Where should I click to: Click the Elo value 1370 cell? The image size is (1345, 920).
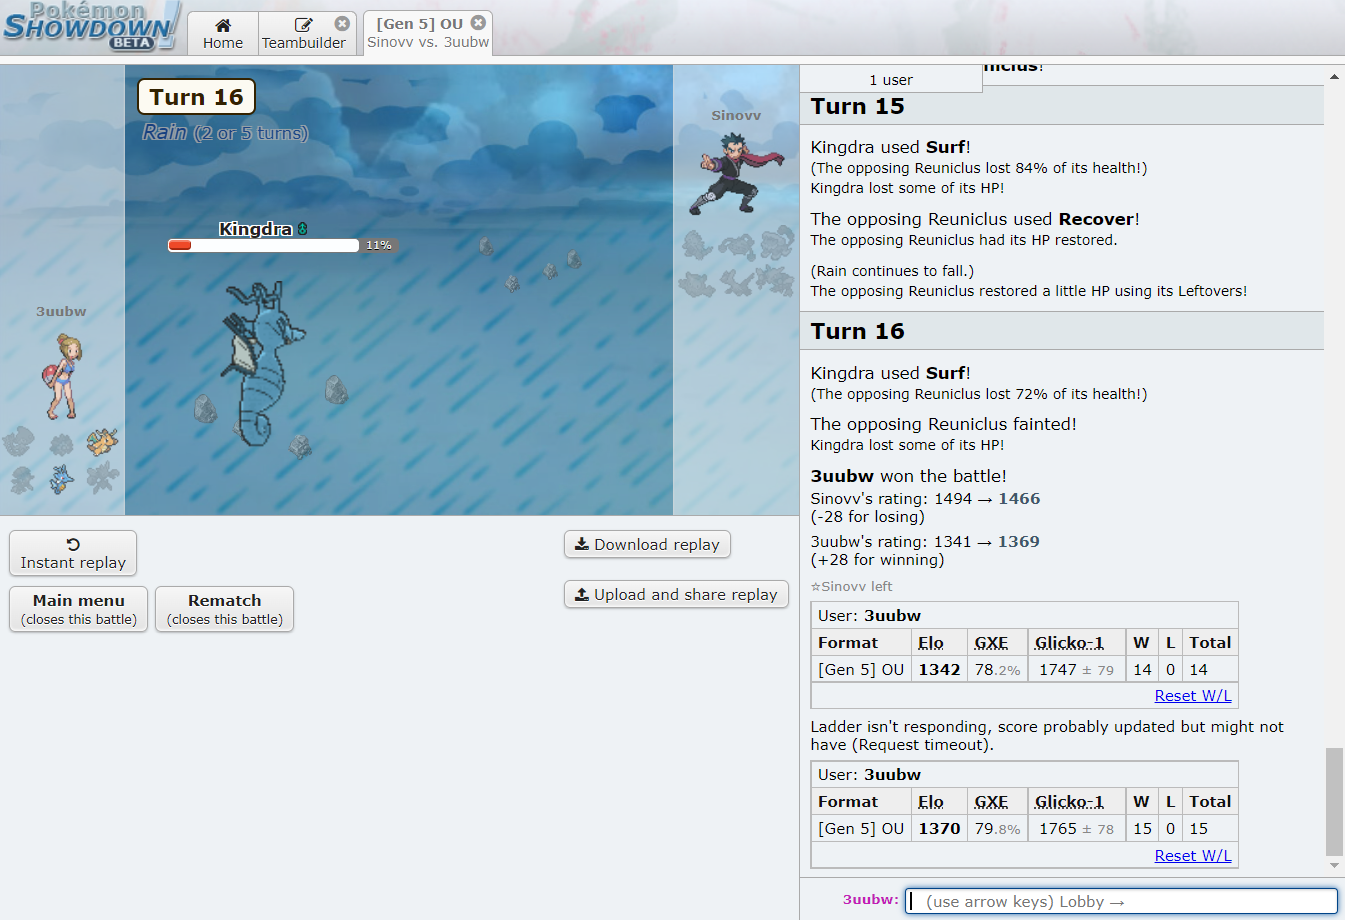click(939, 829)
